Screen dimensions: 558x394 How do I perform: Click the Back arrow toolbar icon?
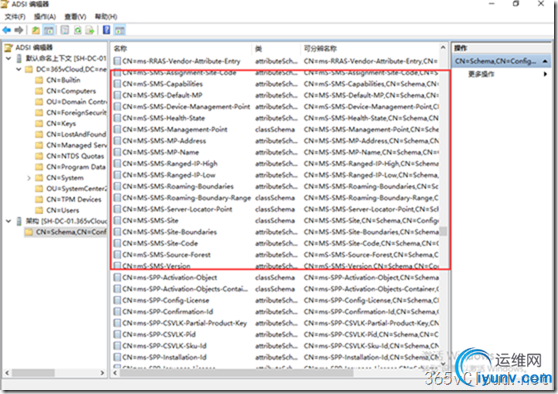6,30
